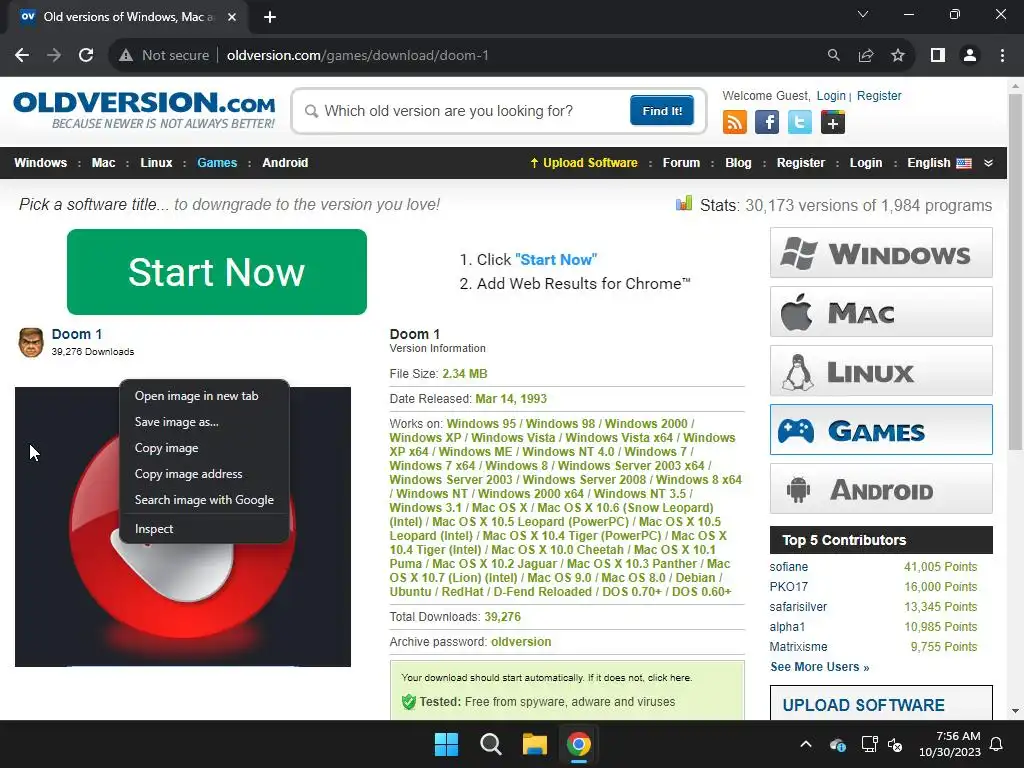Image resolution: width=1024 pixels, height=768 pixels.
Task: Open the notifications bell in system tray
Action: 997,744
